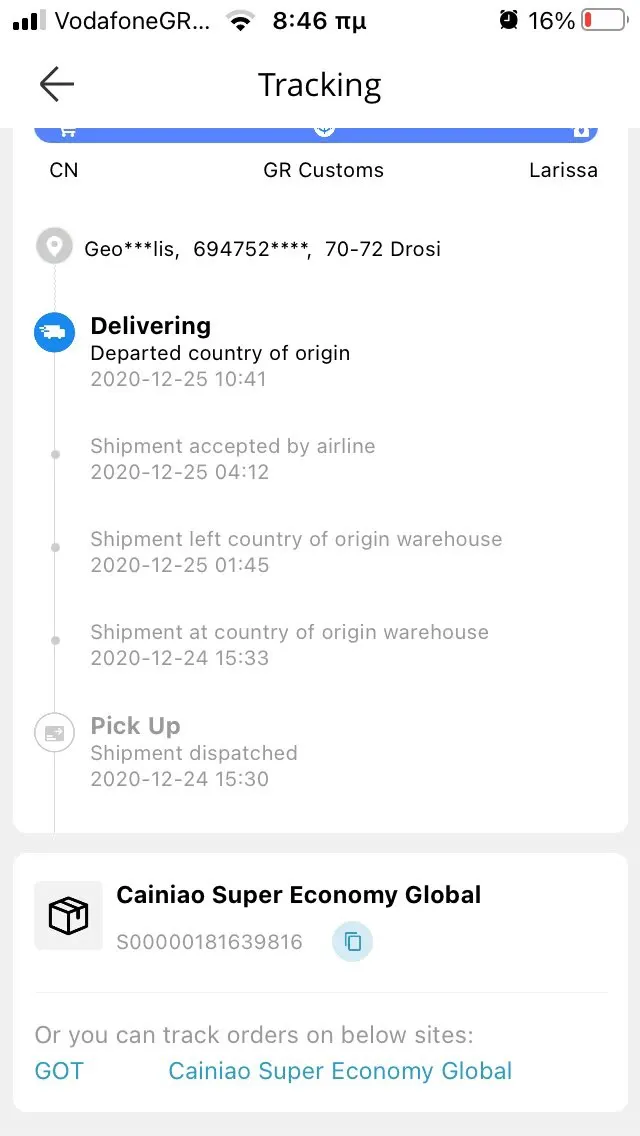Tap the location pin icon
Screen dimensions: 640x1136
54,246
